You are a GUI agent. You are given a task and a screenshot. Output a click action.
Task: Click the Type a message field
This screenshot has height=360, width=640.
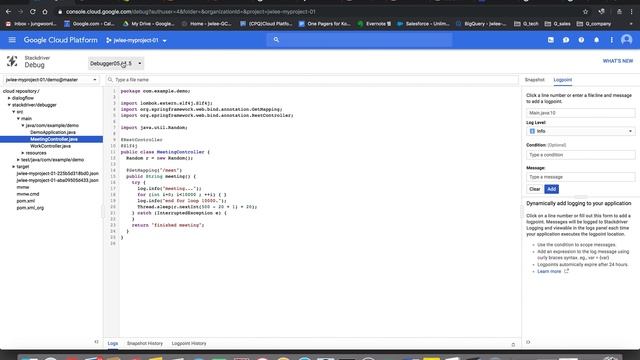click(x=580, y=177)
